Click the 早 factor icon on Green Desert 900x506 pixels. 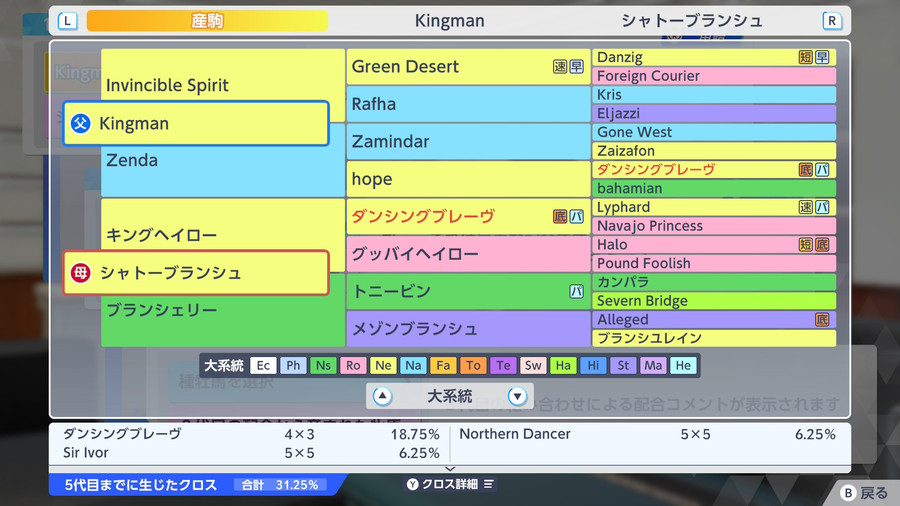click(576, 67)
